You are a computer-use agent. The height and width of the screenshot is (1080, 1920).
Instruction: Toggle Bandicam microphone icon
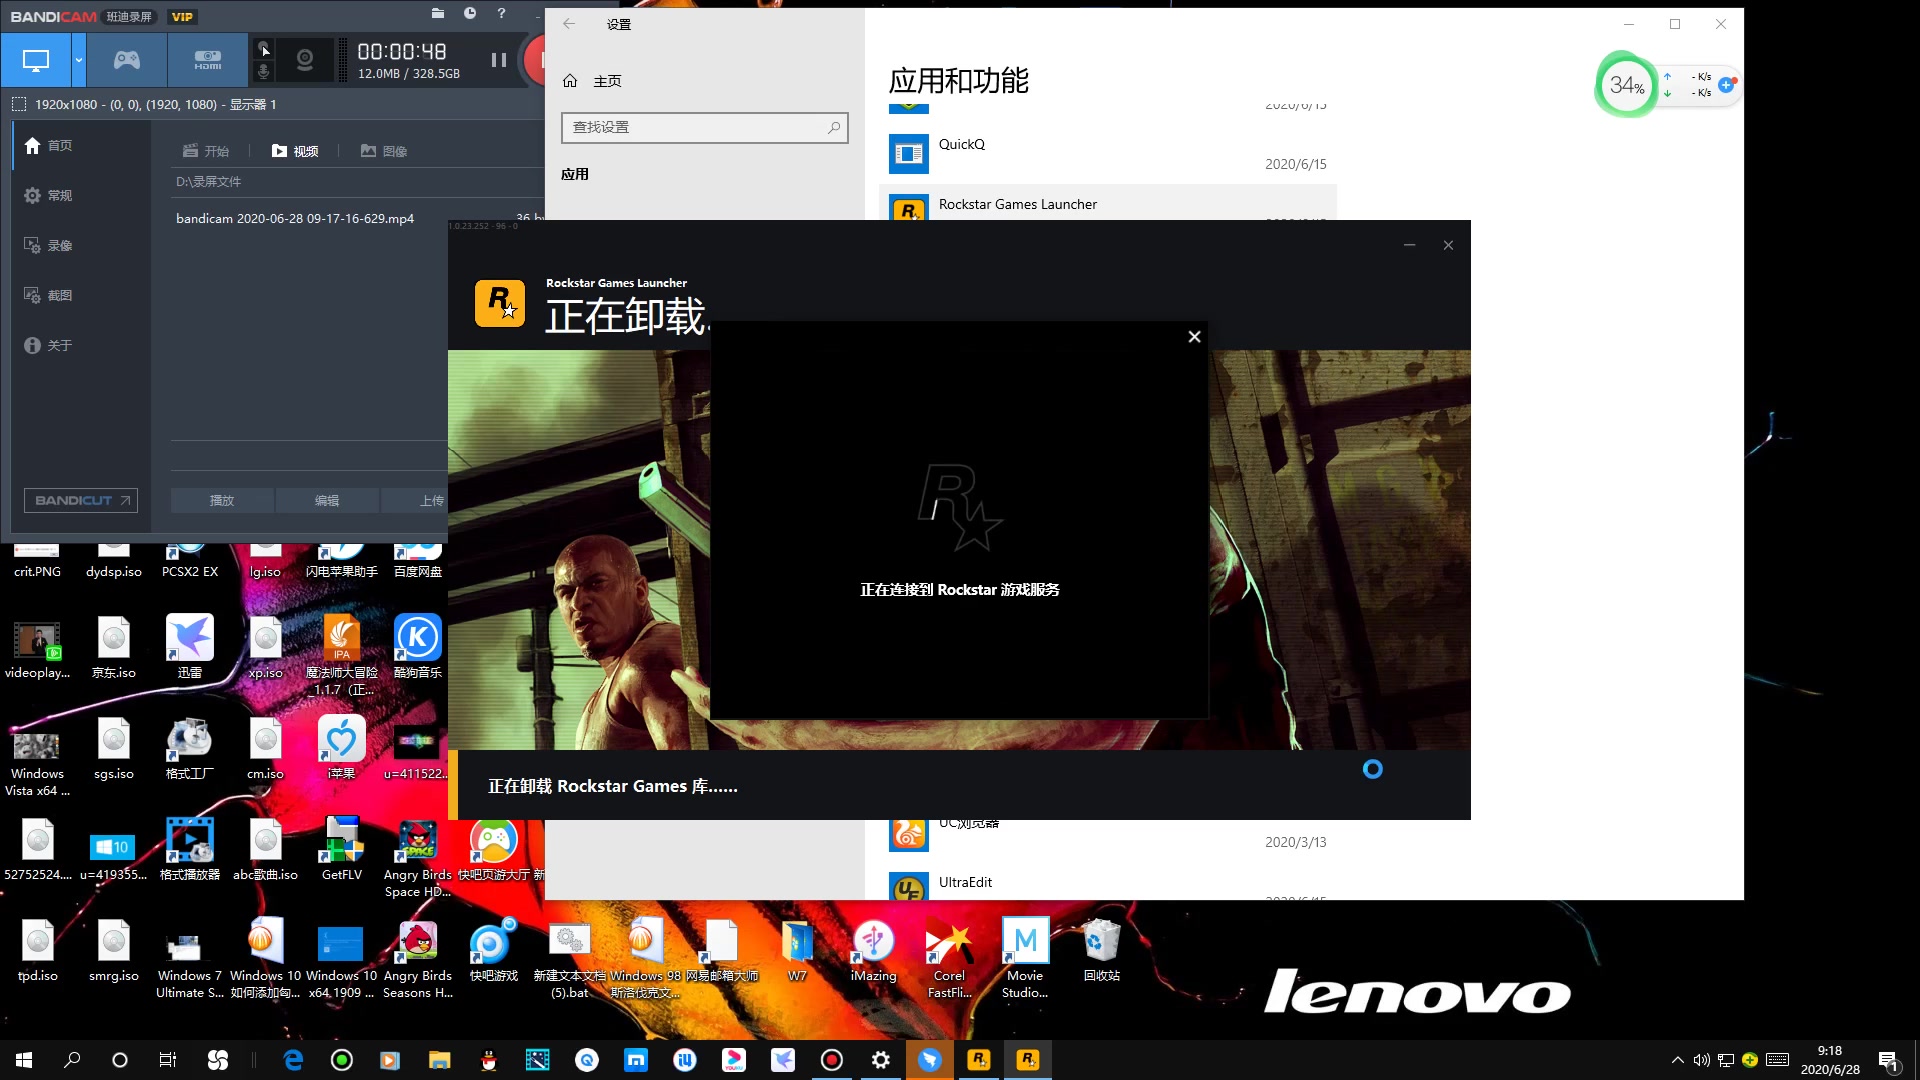tap(263, 72)
